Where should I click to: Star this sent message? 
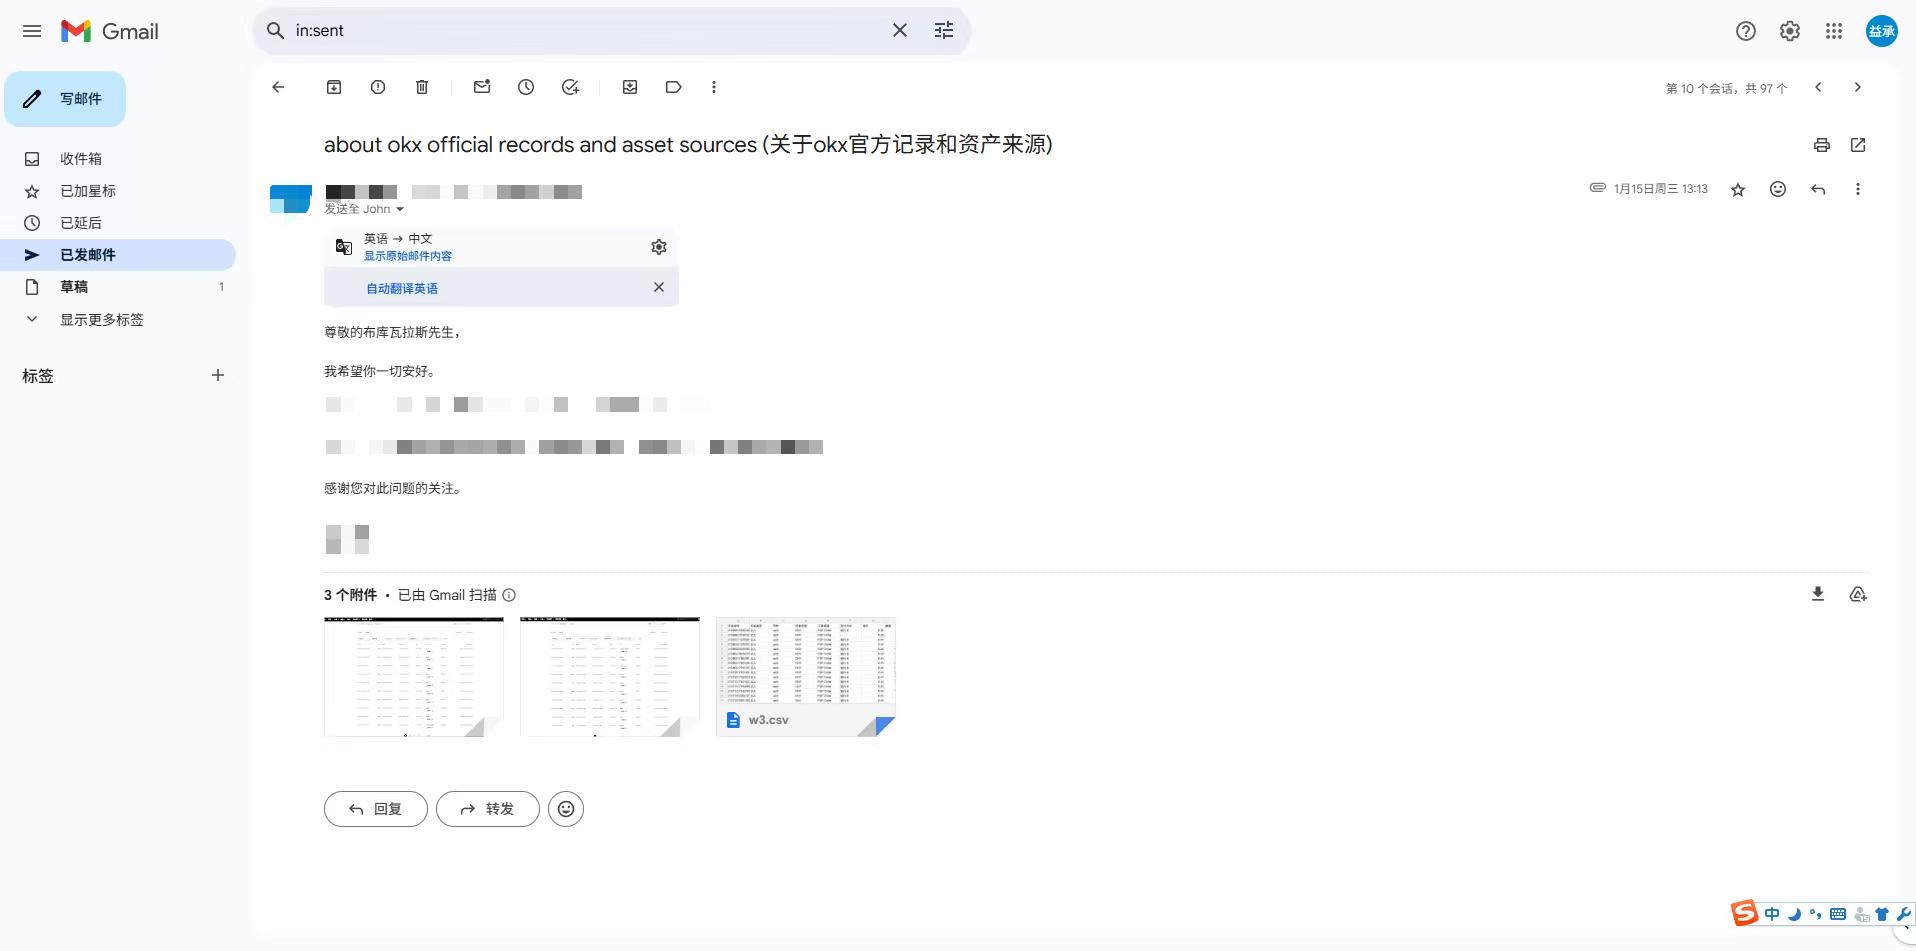(x=1737, y=189)
